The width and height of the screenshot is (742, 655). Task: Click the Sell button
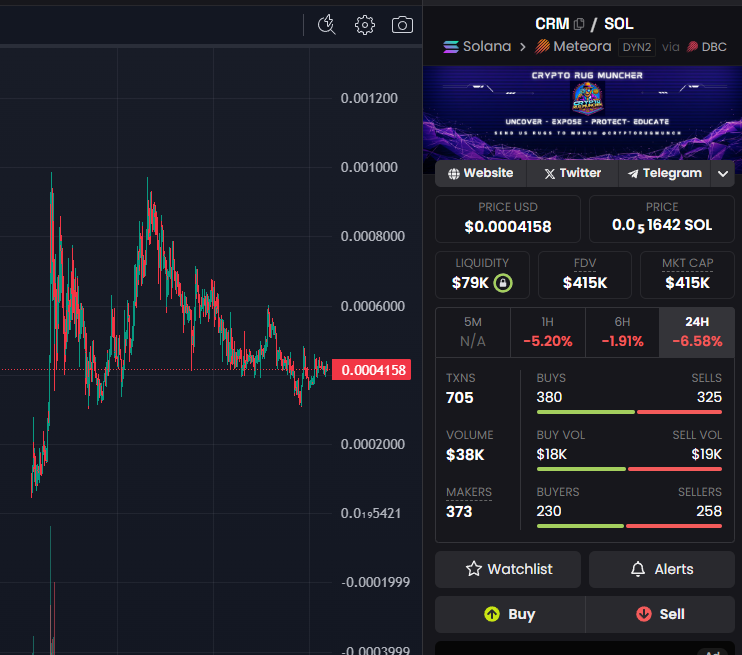(660, 614)
